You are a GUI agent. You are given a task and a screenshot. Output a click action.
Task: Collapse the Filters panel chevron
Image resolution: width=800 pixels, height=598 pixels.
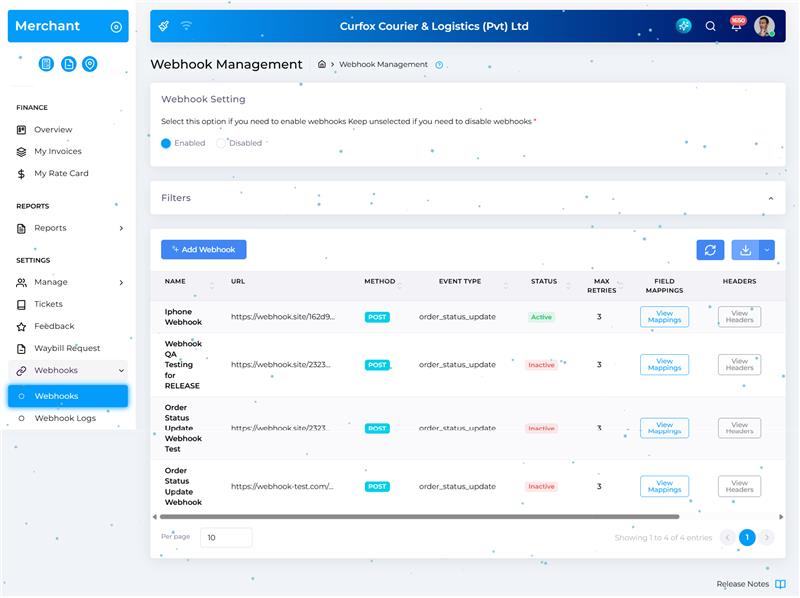click(770, 198)
